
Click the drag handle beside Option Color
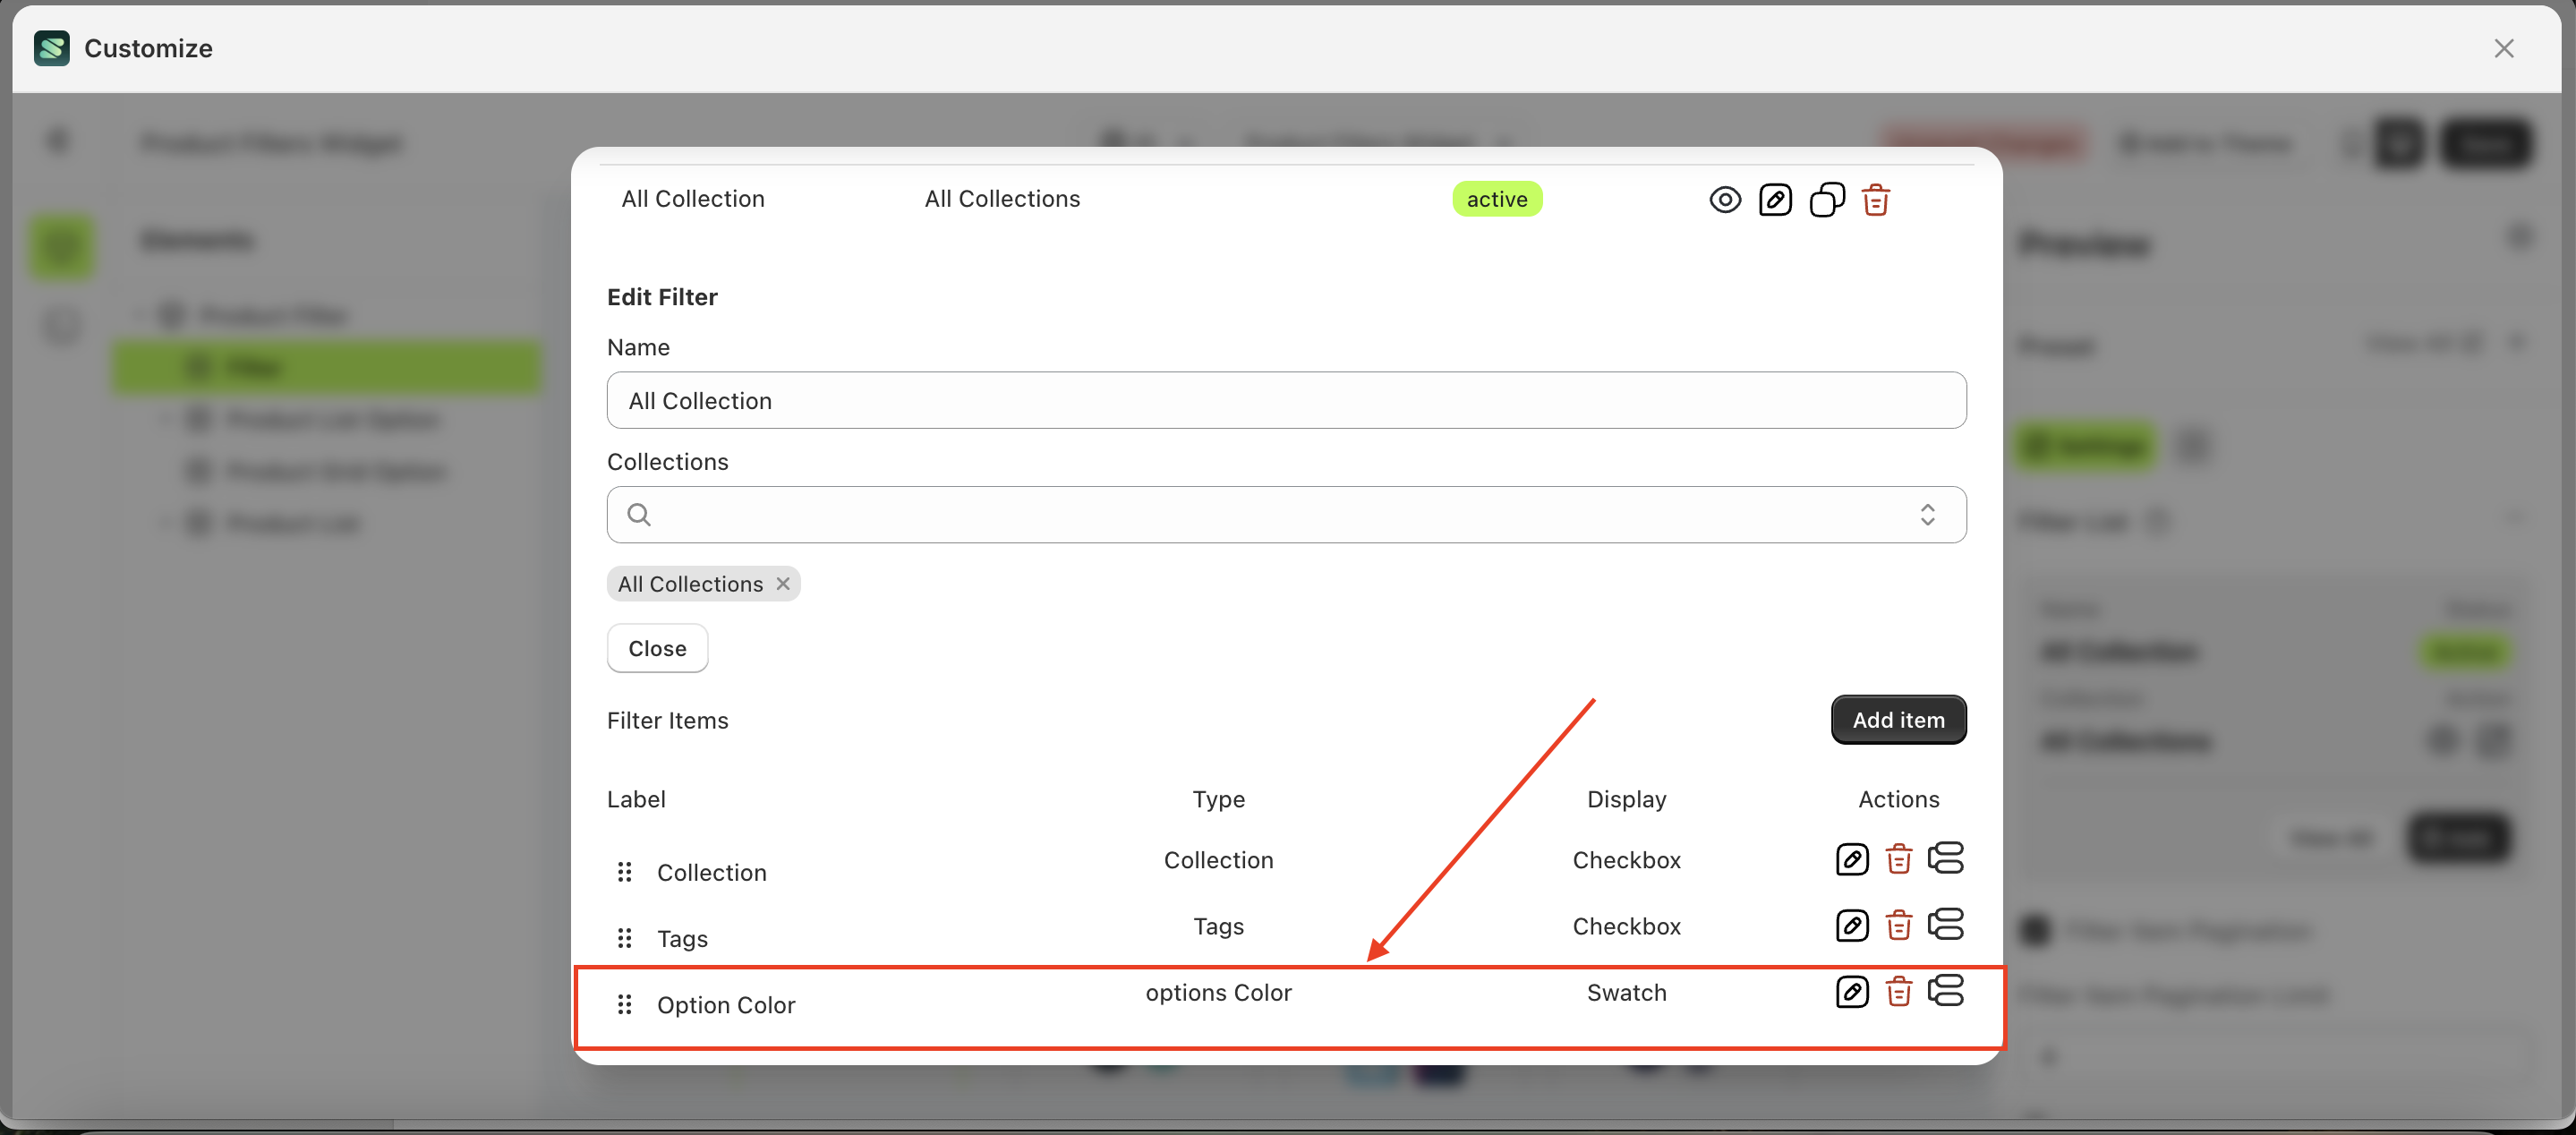click(x=624, y=1004)
